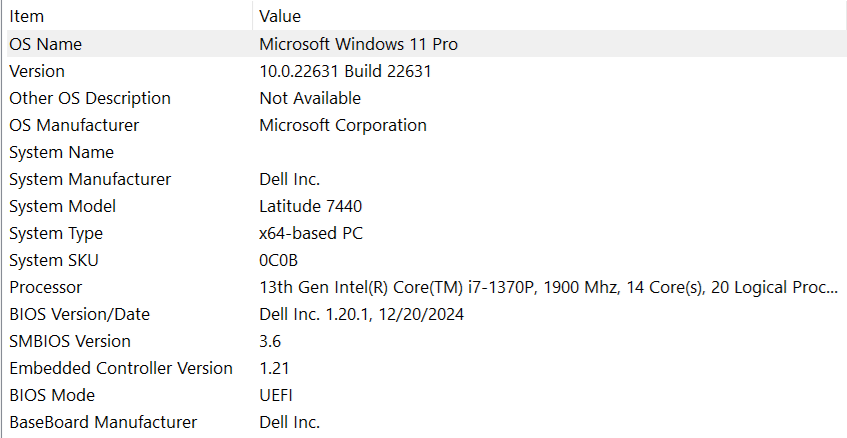847x438 pixels.
Task: Select the OS Manufacturer entry
Action: 74,125
